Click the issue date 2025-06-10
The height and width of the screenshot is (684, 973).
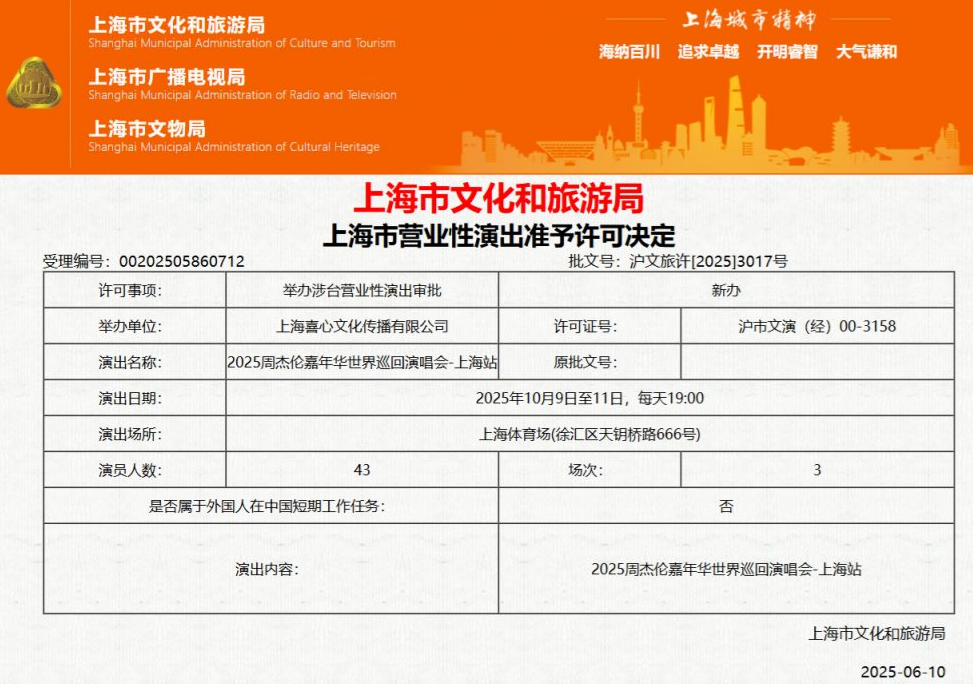(903, 672)
